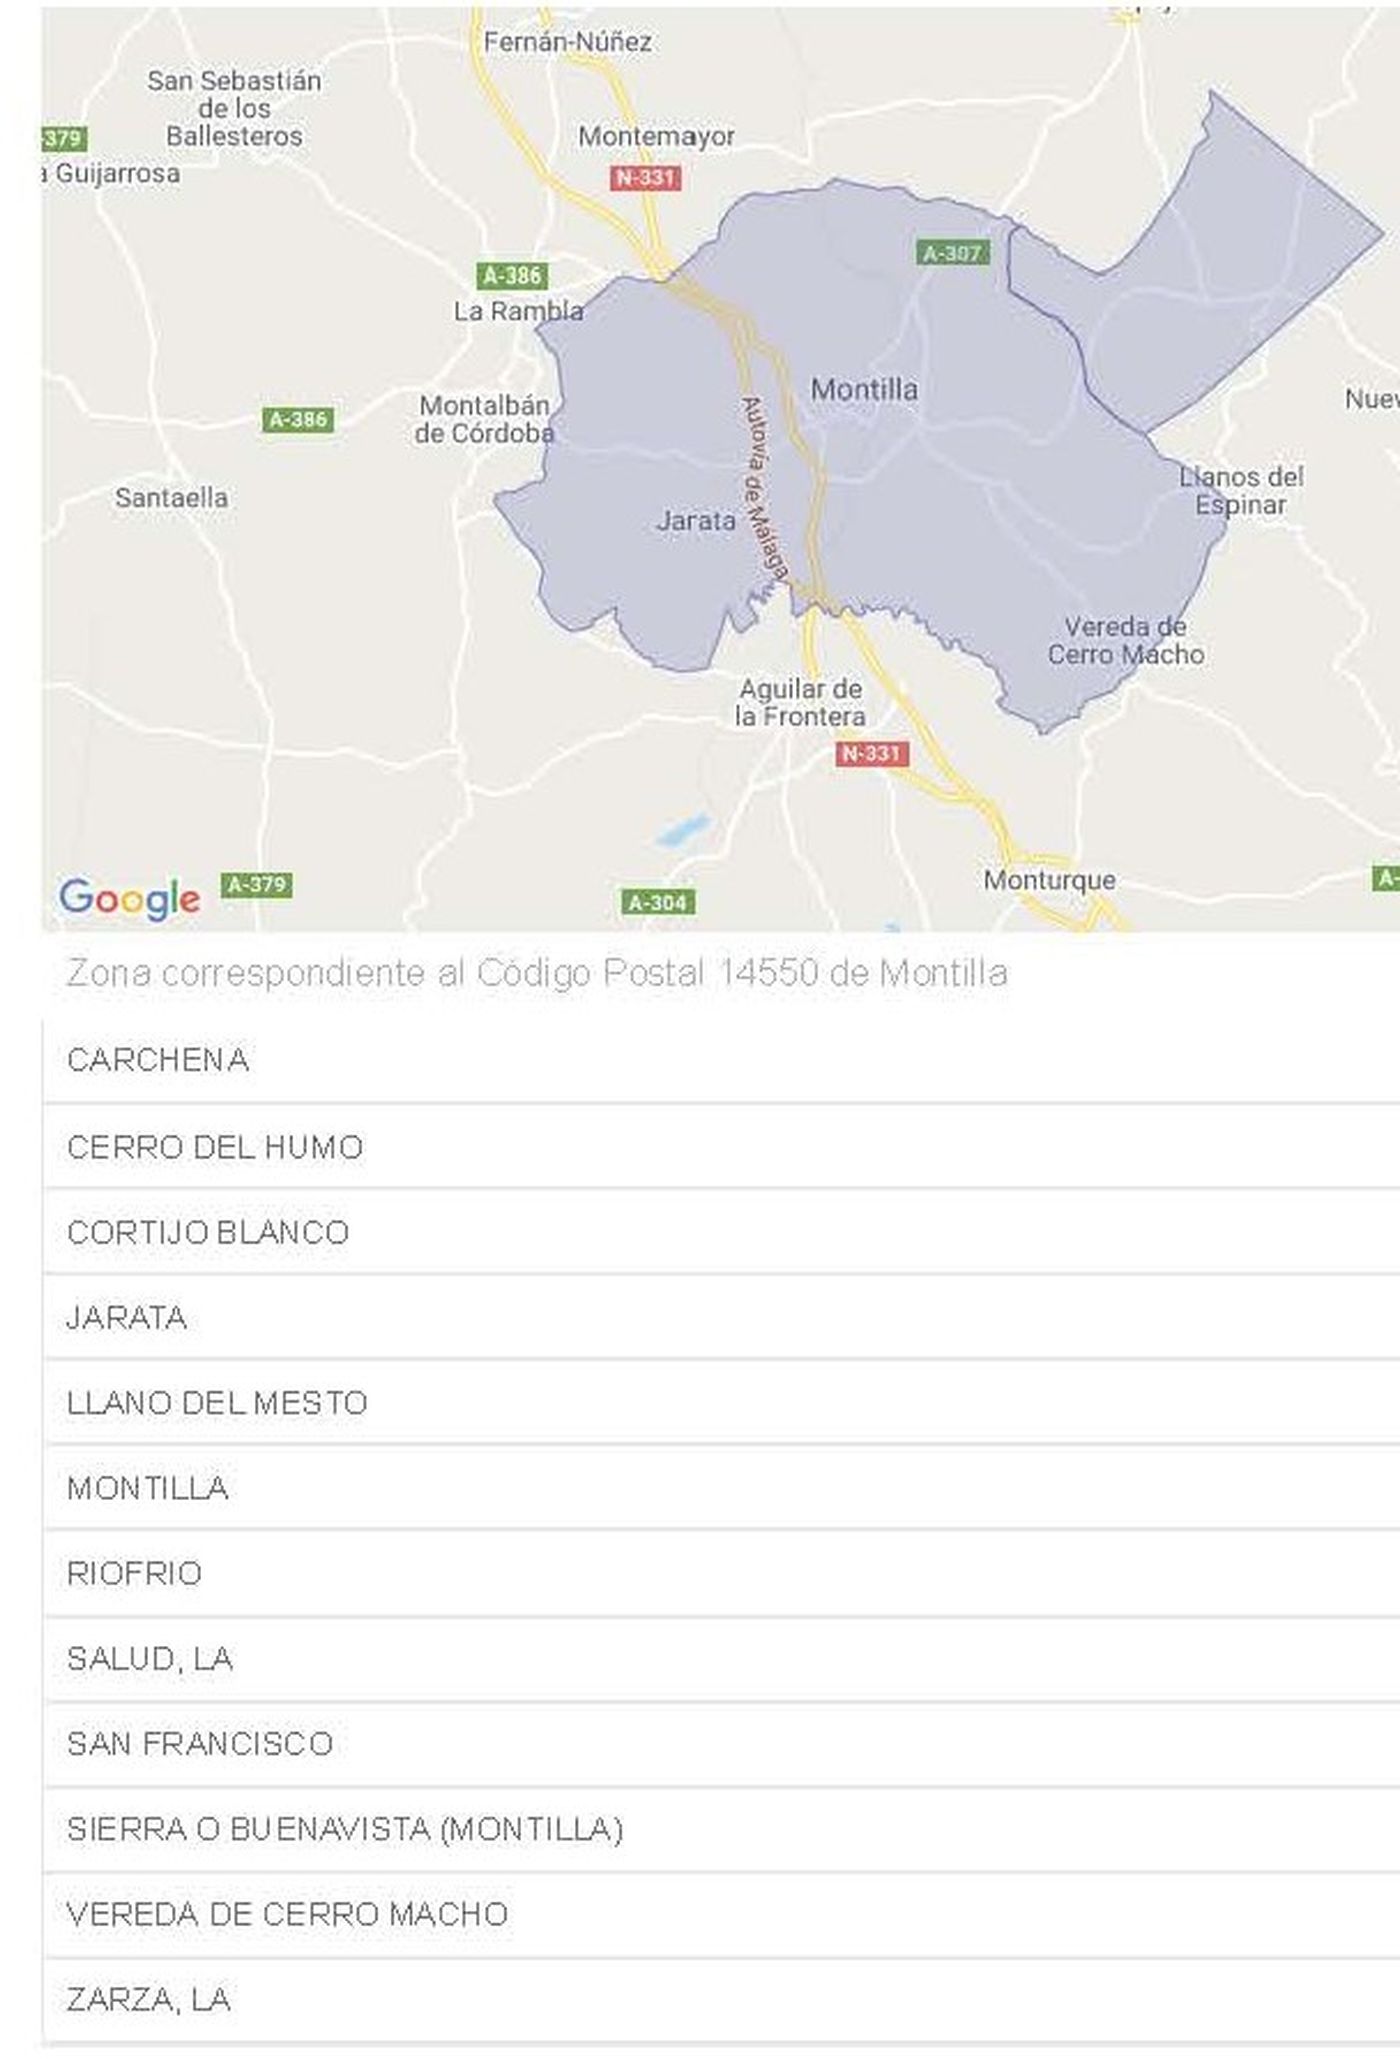
Task: Open the CERRO DEL HUMO entry
Action: pyautogui.click(x=721, y=1147)
